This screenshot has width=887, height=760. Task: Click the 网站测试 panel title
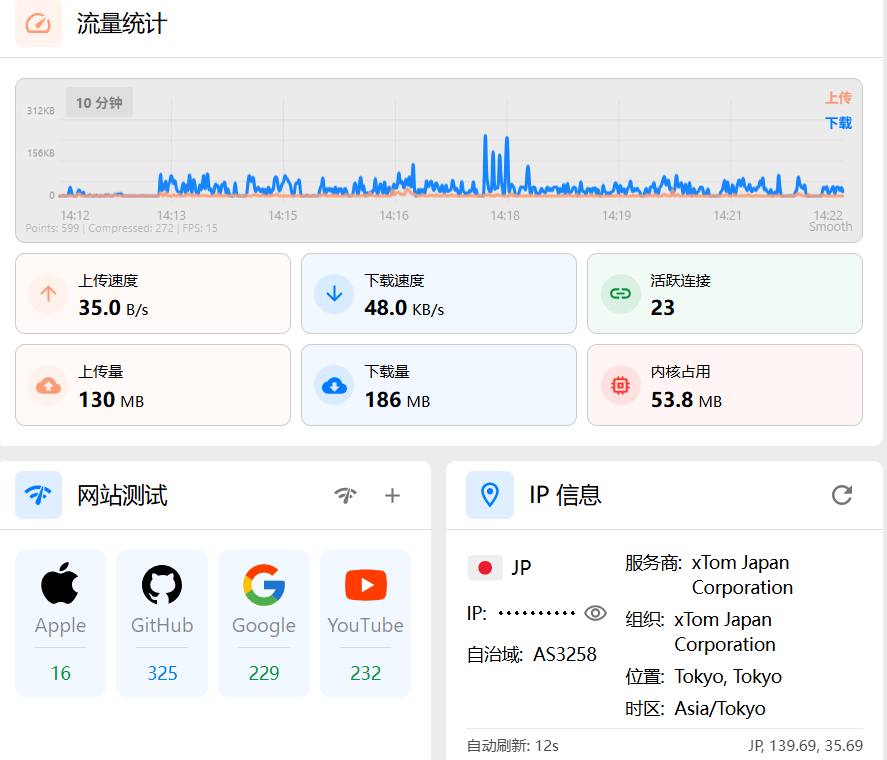[x=122, y=496]
